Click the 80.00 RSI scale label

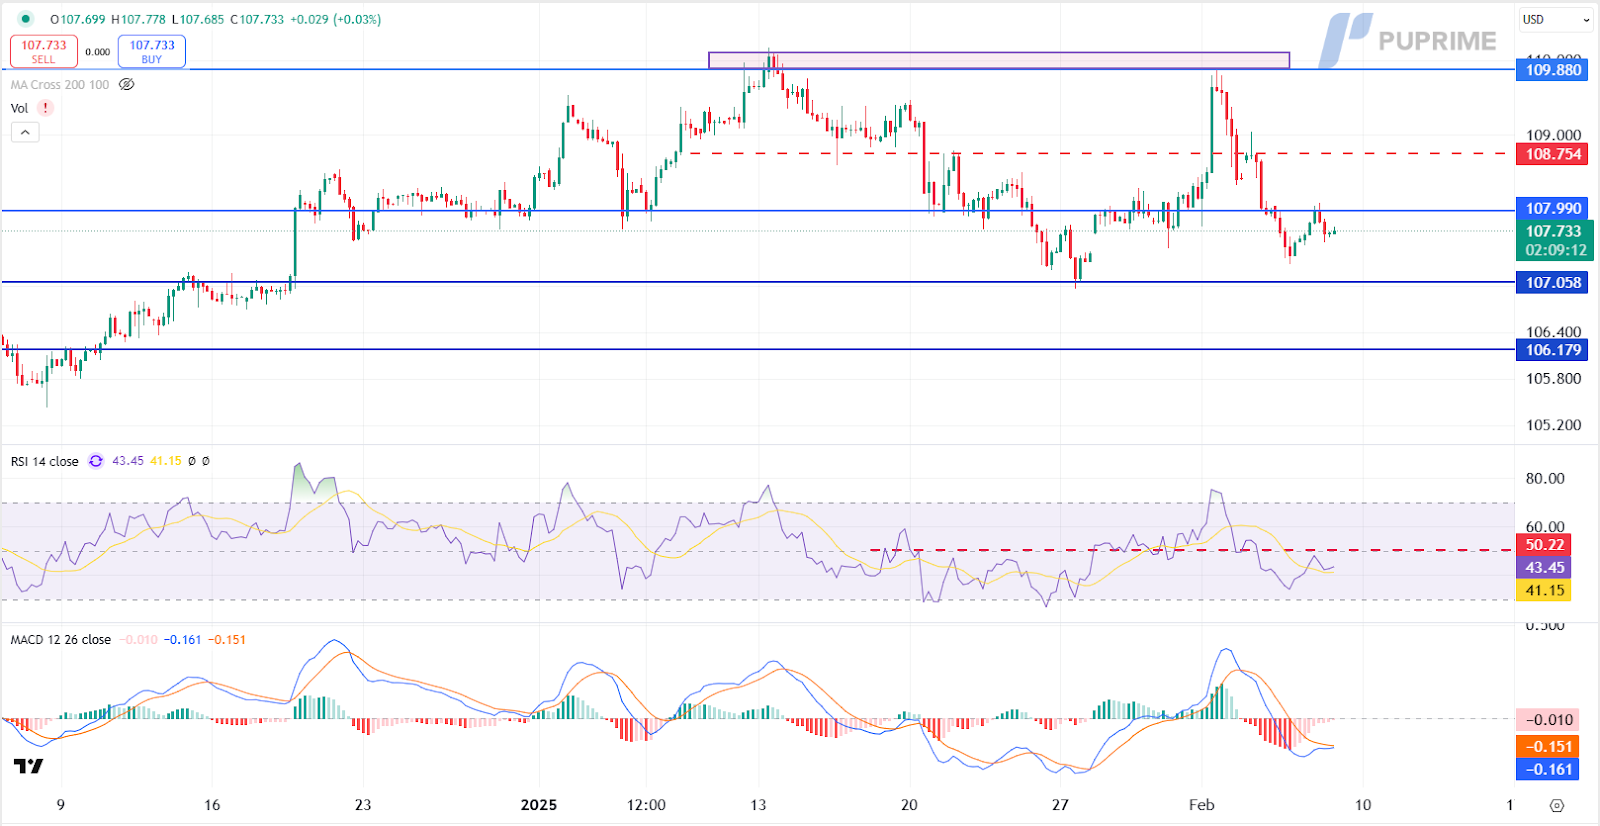coord(1545,478)
